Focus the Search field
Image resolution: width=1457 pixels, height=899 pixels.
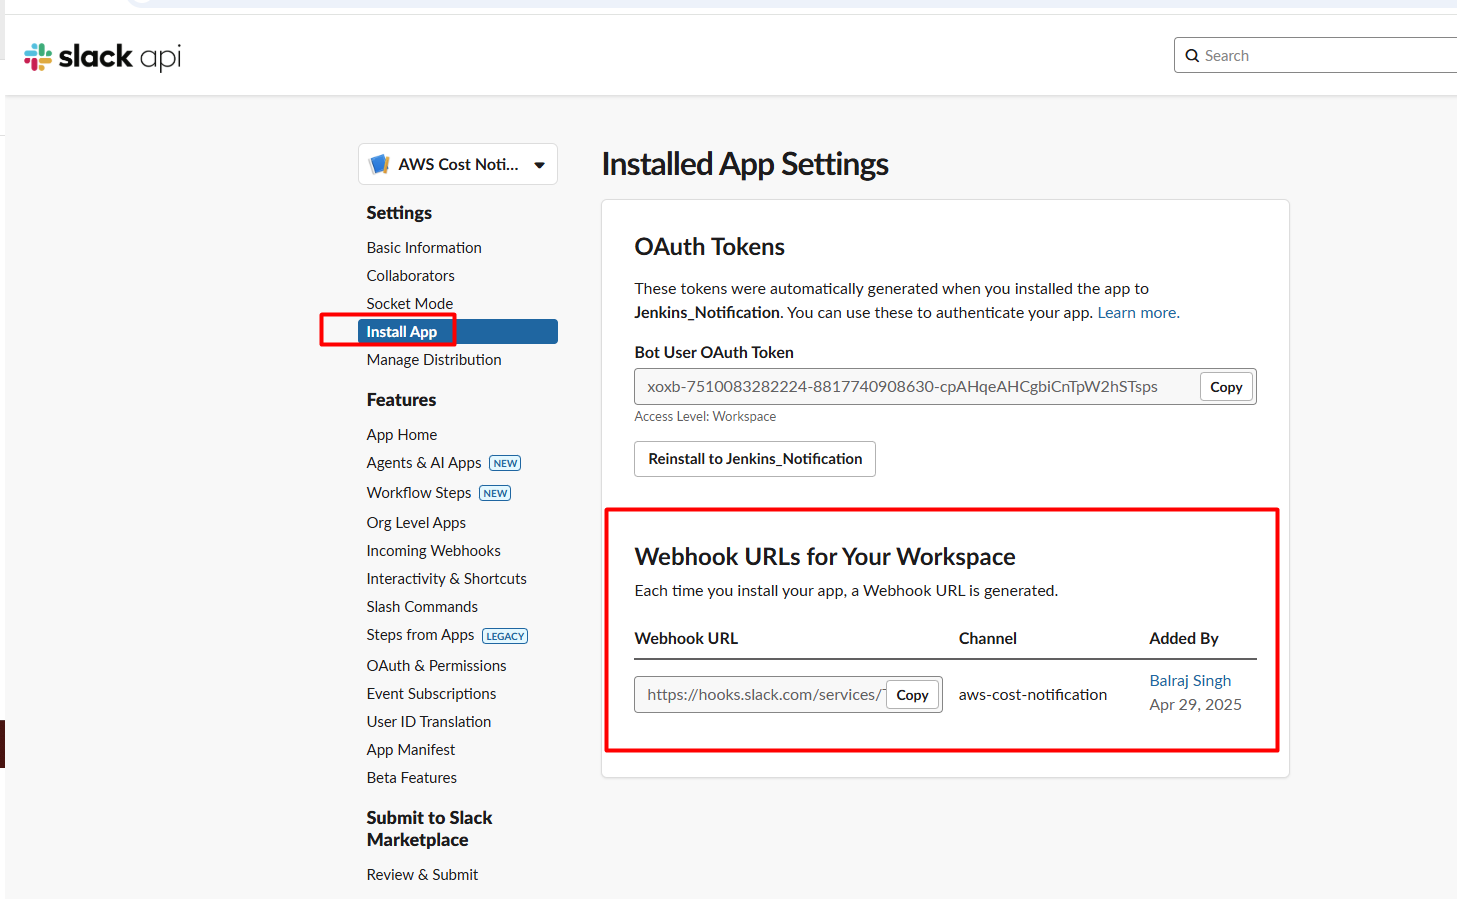click(x=1316, y=56)
